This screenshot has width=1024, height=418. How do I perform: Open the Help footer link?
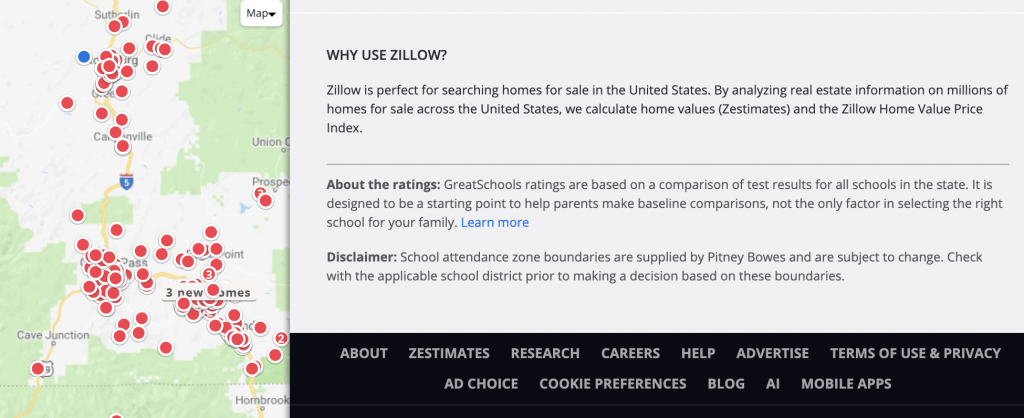click(698, 353)
